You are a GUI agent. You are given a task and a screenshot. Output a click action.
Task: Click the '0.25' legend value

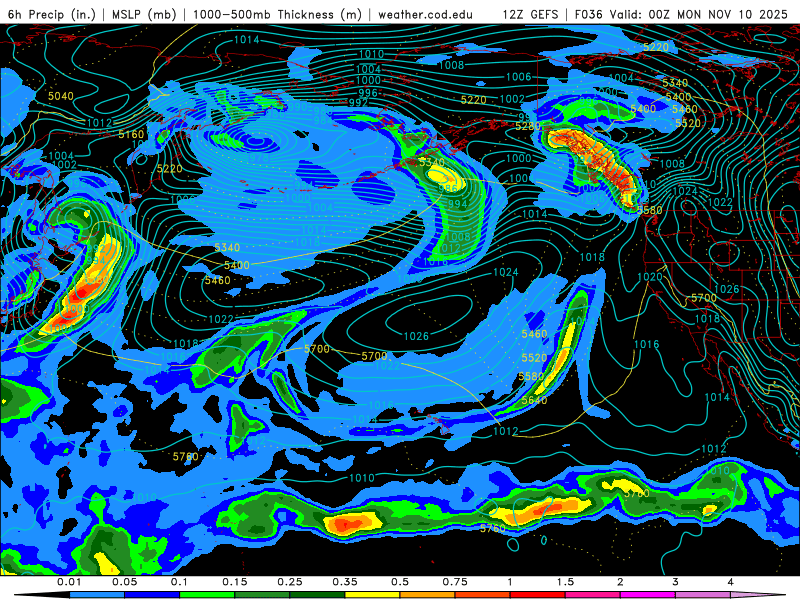coord(290,582)
